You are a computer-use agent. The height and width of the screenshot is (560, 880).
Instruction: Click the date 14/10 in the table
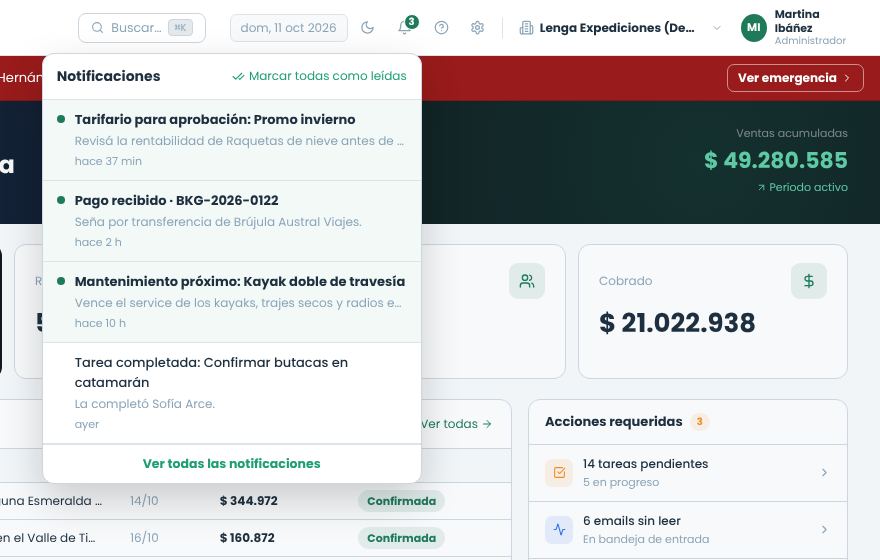click(x=144, y=501)
